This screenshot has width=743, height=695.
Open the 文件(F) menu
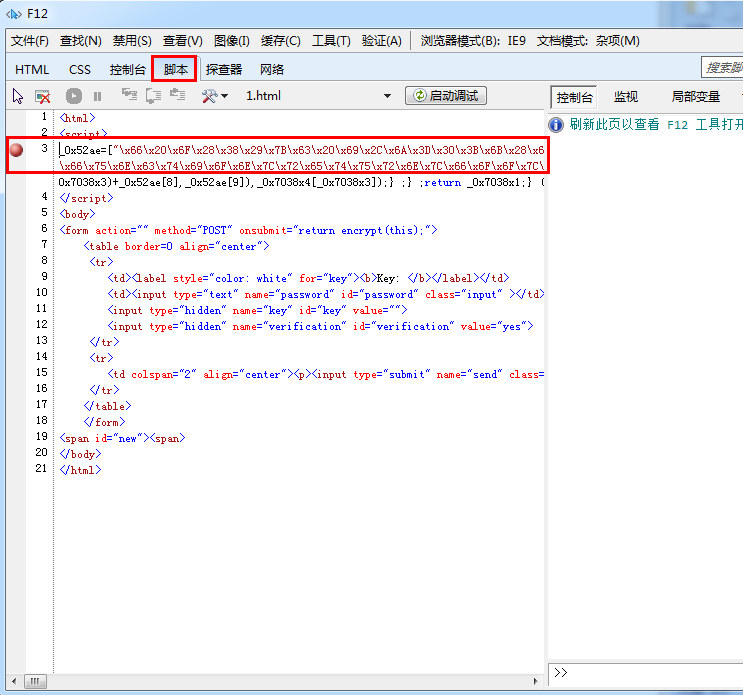(29, 41)
